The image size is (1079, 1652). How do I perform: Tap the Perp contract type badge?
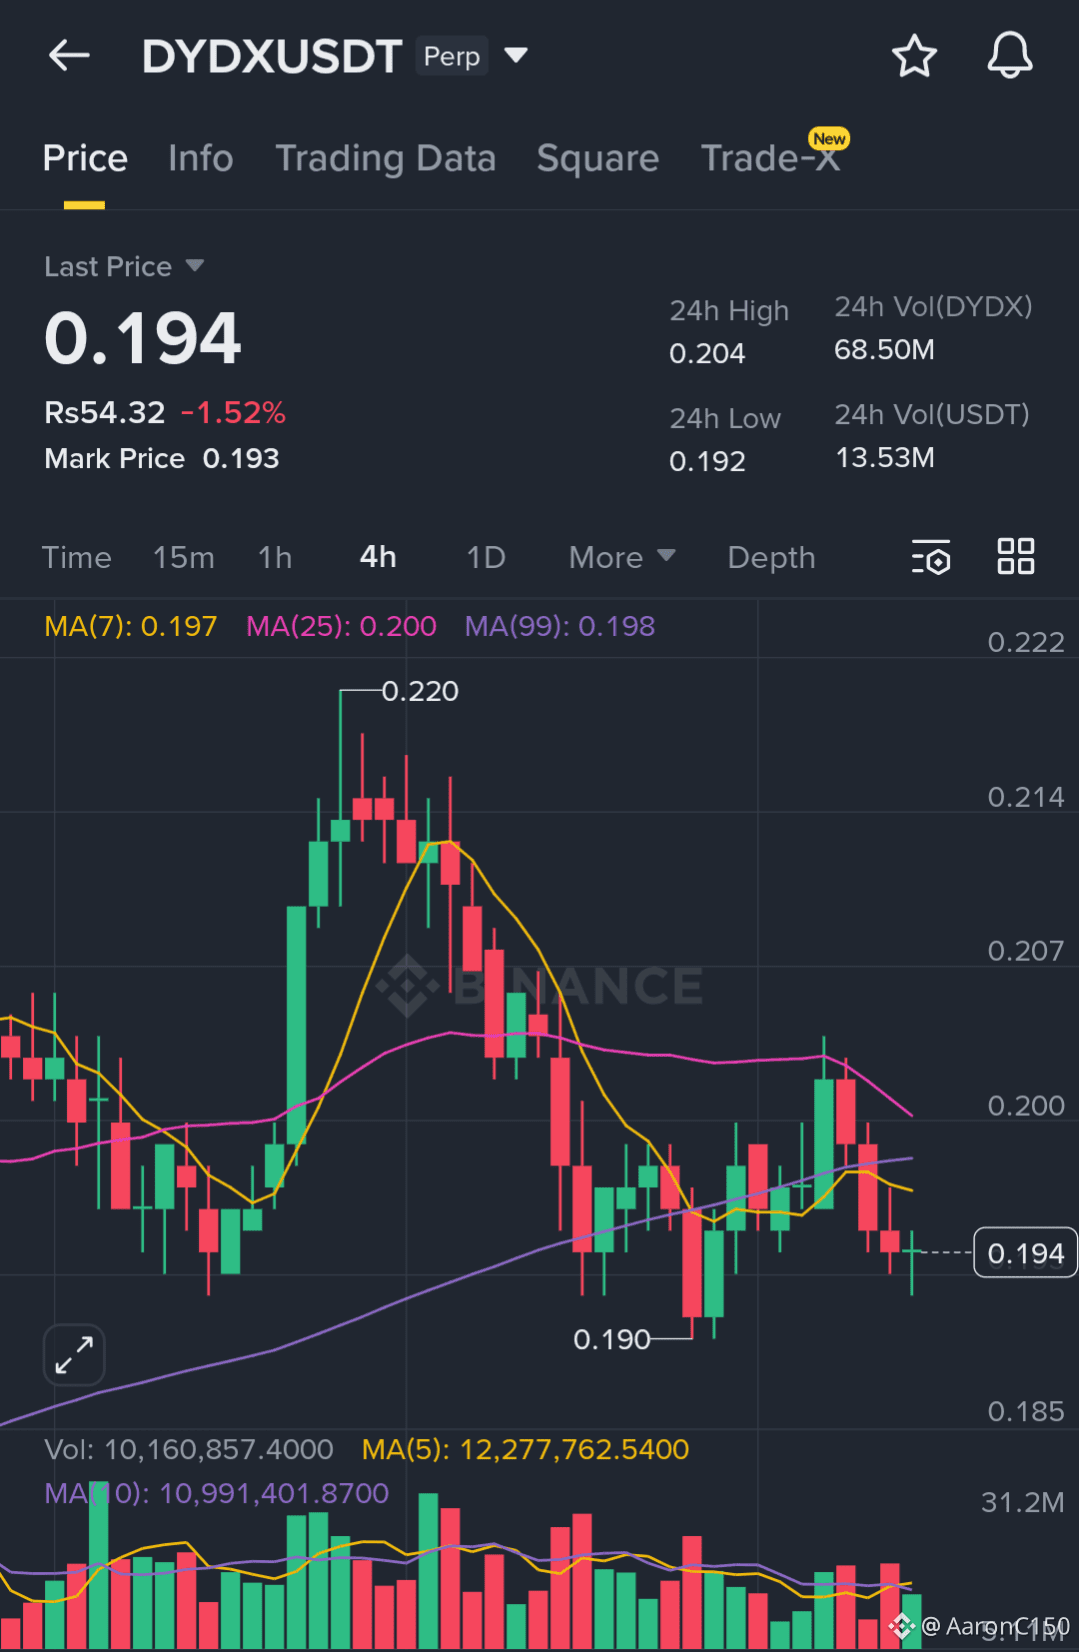[452, 56]
